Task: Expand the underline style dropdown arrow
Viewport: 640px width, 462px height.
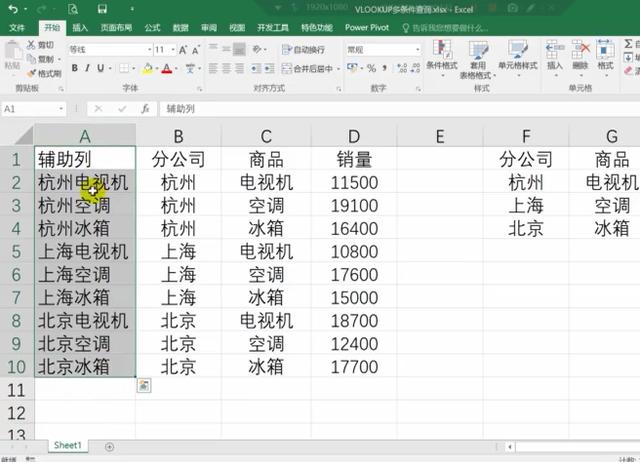Action: (x=110, y=69)
